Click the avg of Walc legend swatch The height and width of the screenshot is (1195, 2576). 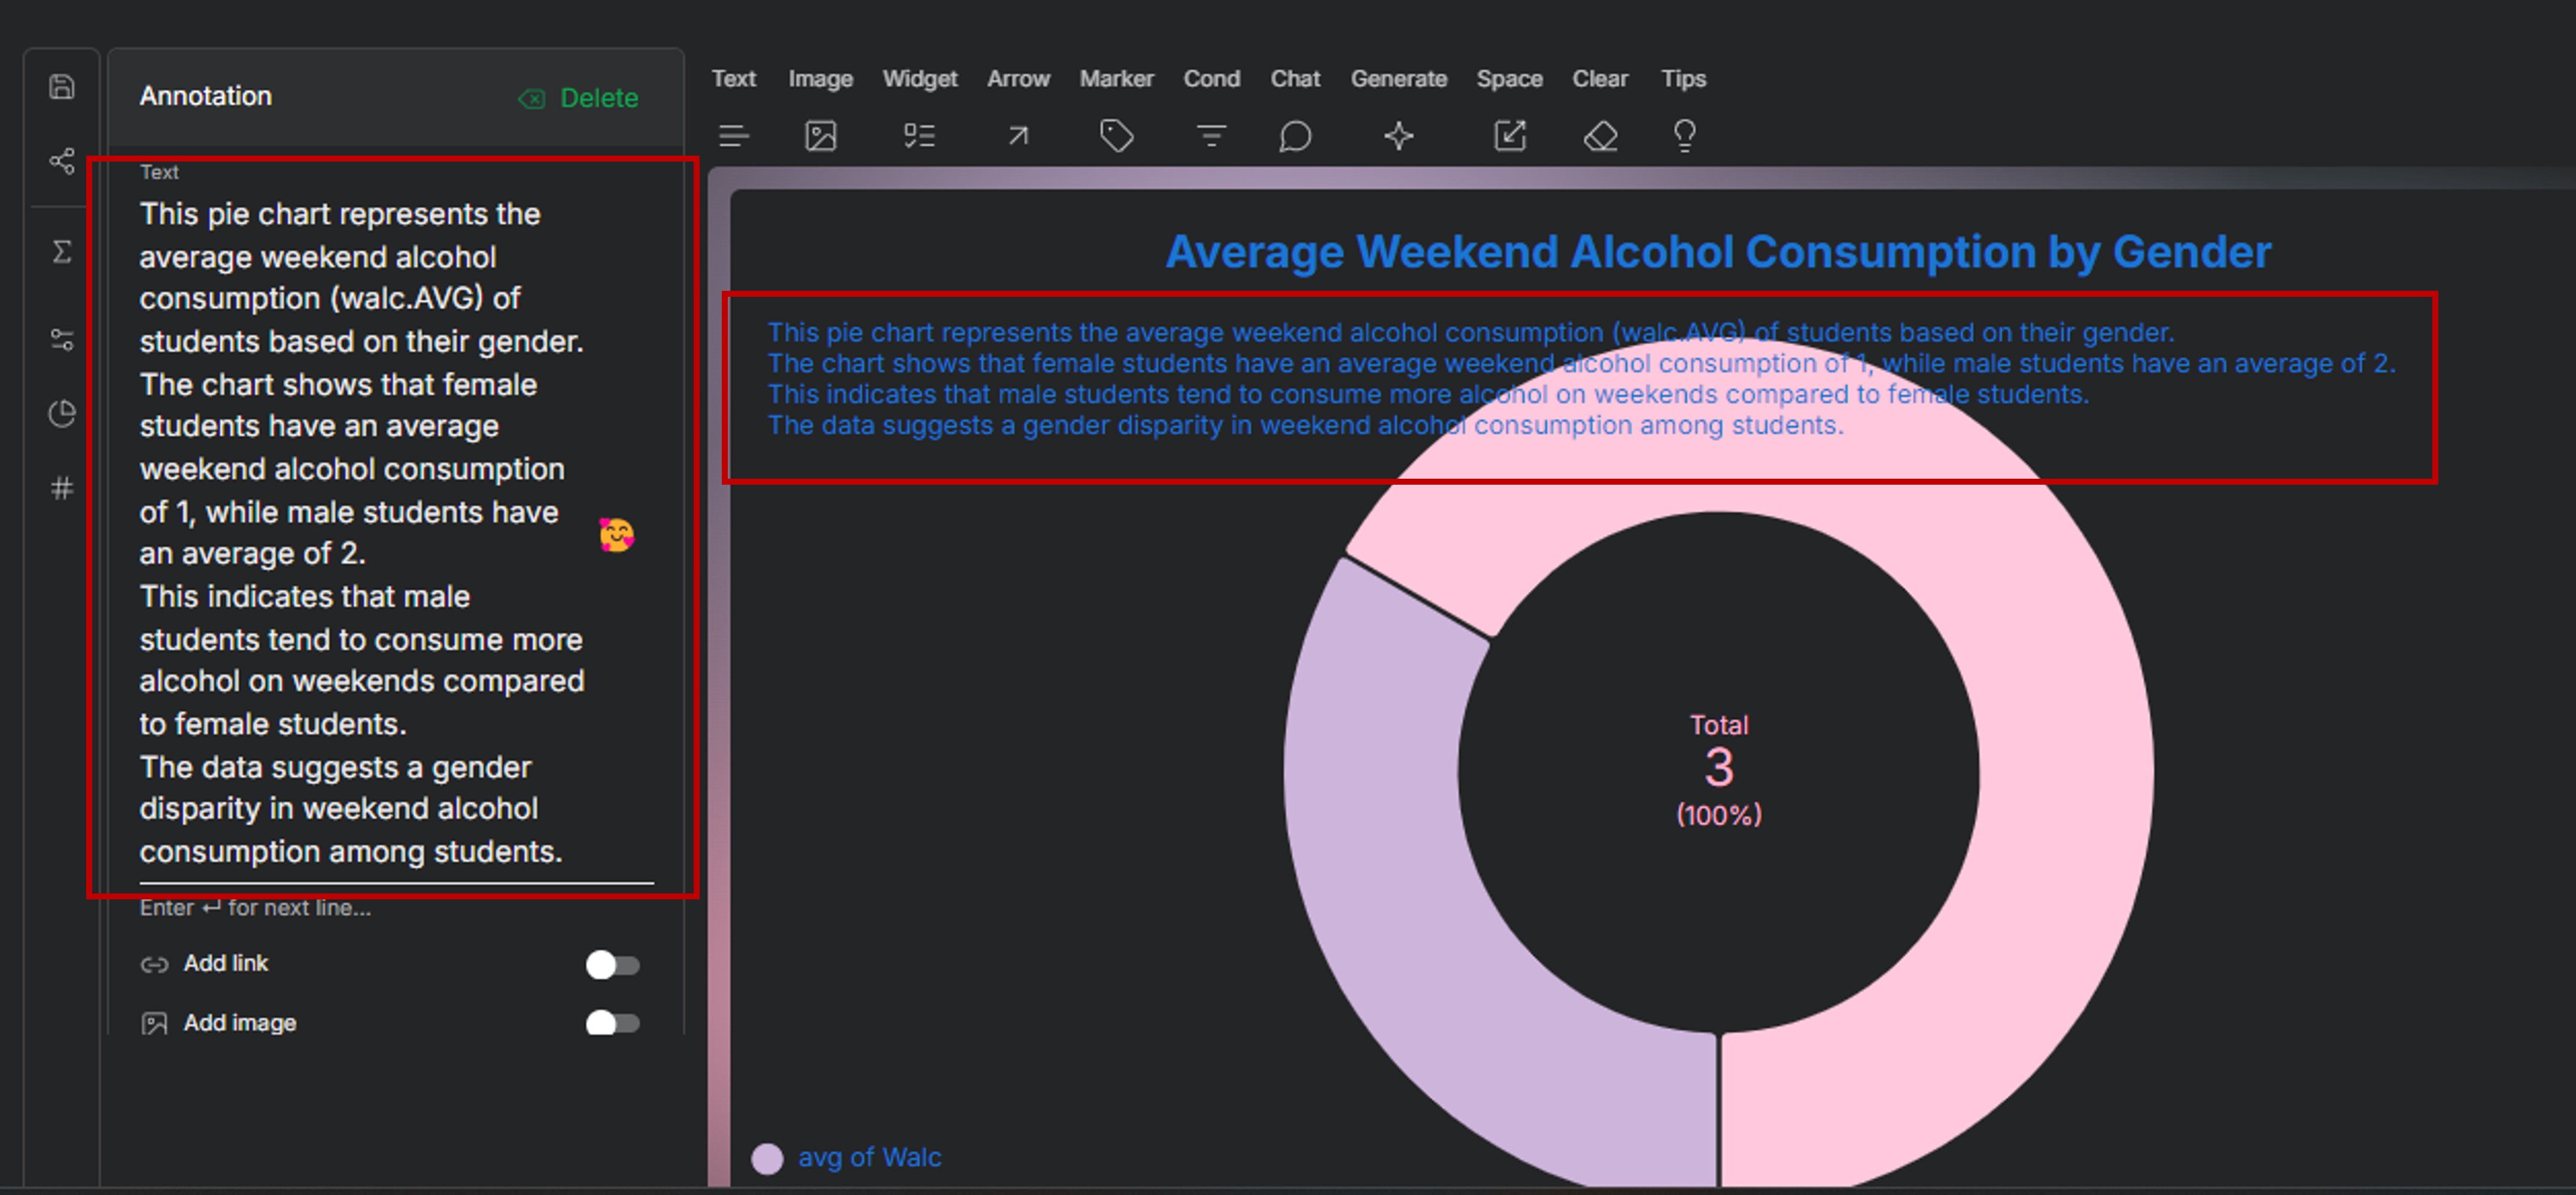point(767,1158)
